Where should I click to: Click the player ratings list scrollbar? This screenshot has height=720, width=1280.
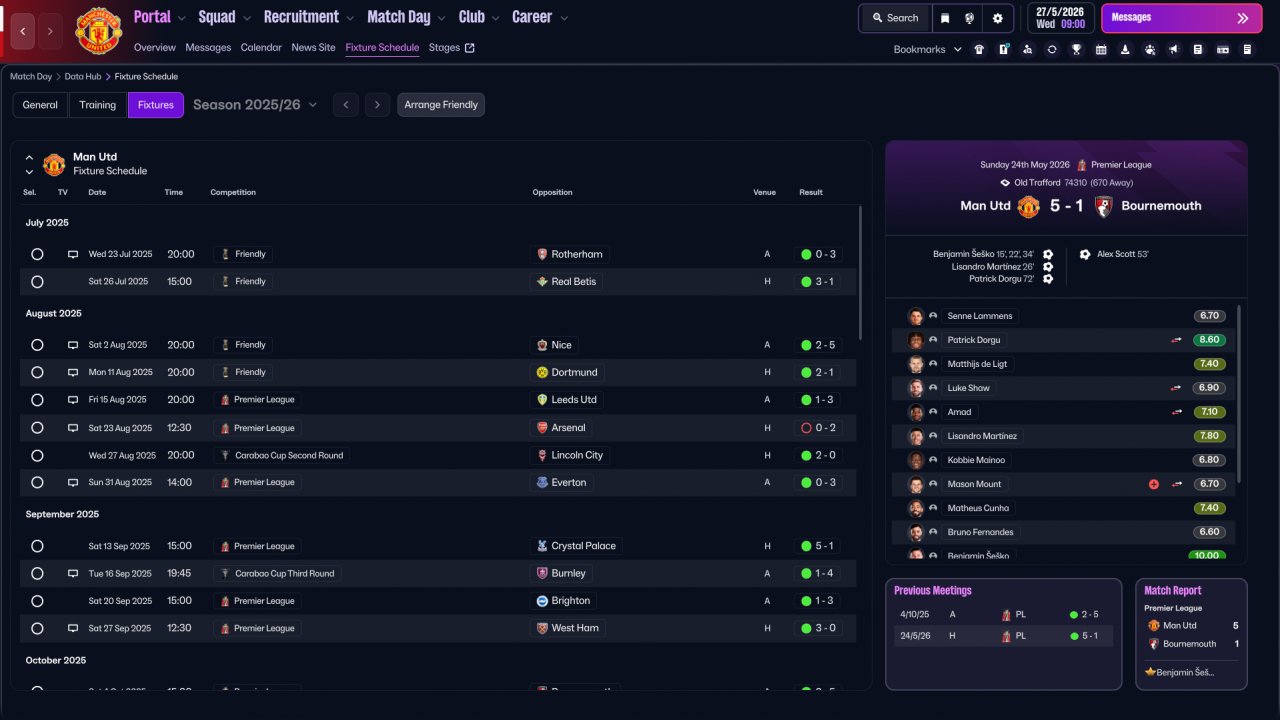(x=1239, y=393)
